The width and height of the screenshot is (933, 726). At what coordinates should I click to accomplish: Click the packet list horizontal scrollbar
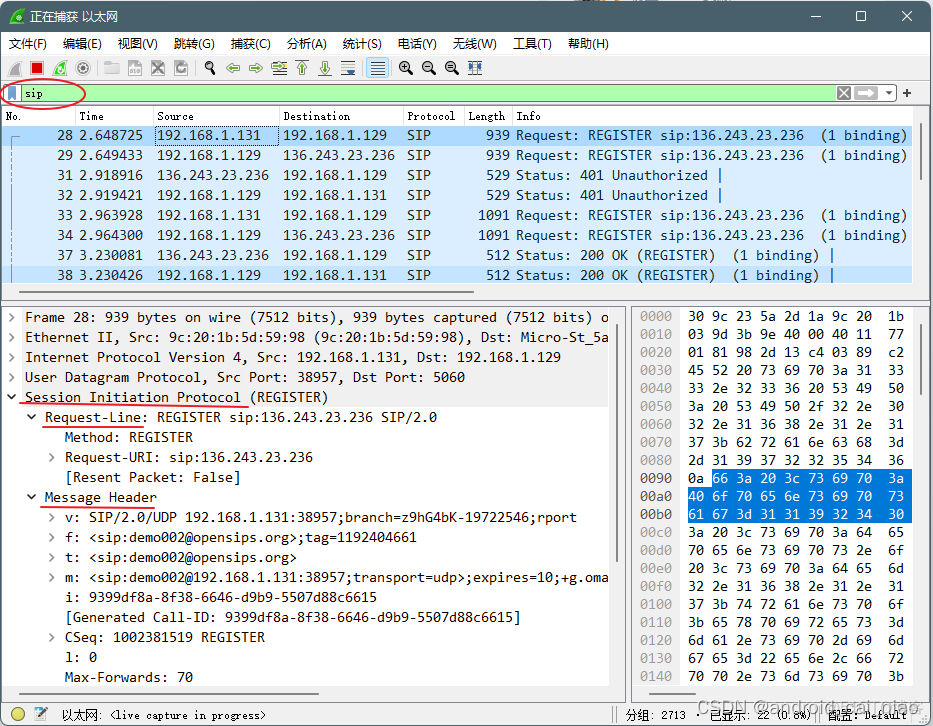point(246,292)
